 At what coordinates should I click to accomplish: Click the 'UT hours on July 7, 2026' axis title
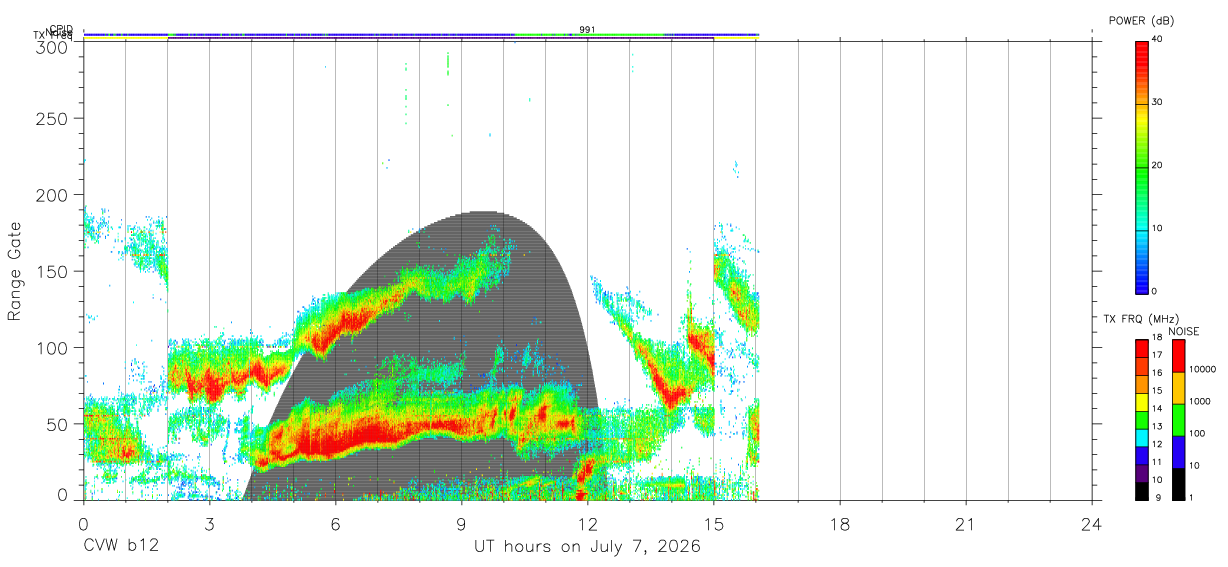coord(587,548)
